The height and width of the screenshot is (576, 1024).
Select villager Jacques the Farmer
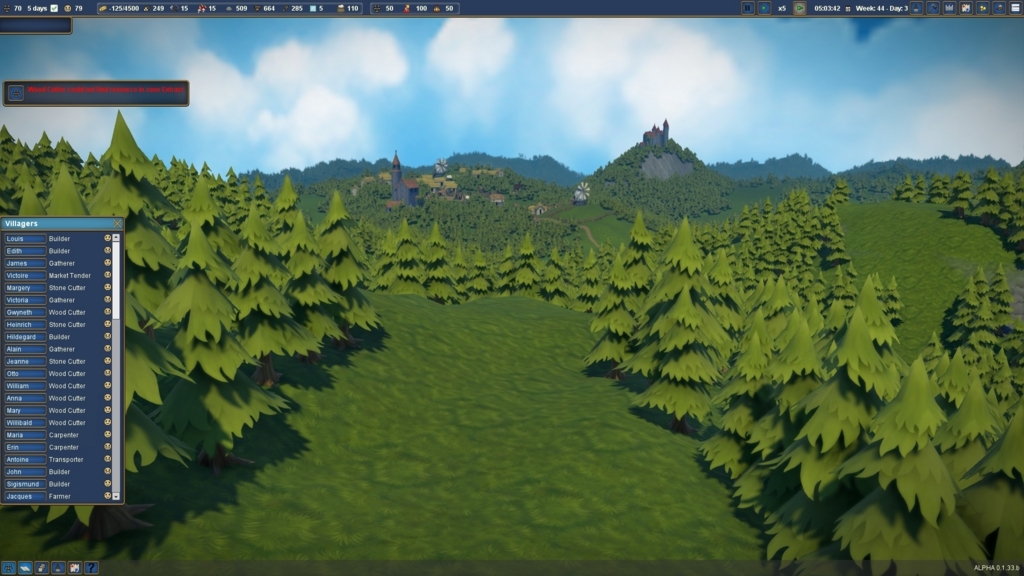coord(25,496)
